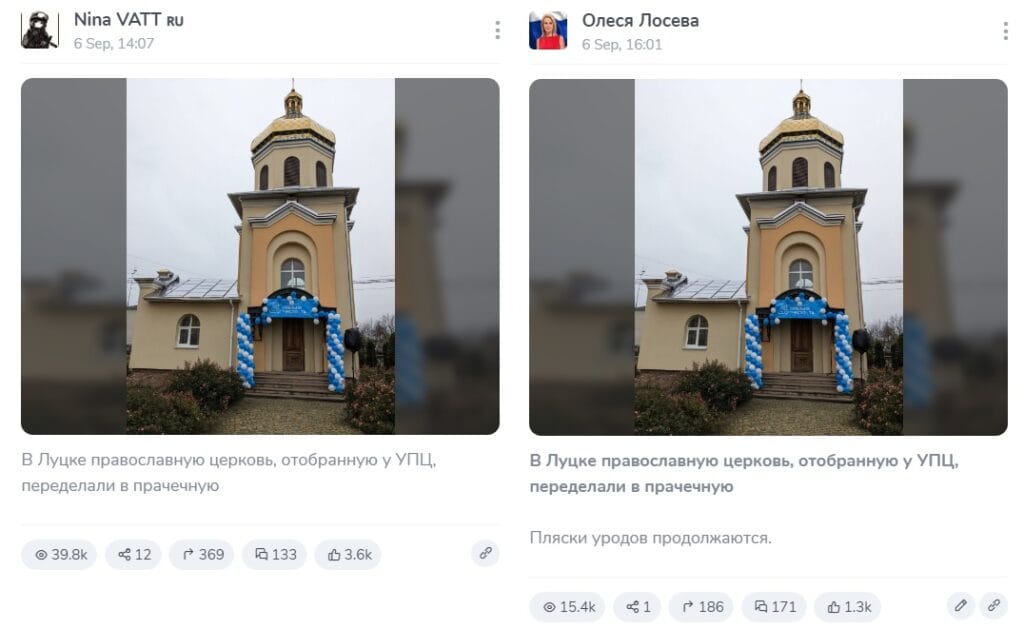
Task: Click the 3.6k likes thumbs-up badge
Action: (x=348, y=555)
